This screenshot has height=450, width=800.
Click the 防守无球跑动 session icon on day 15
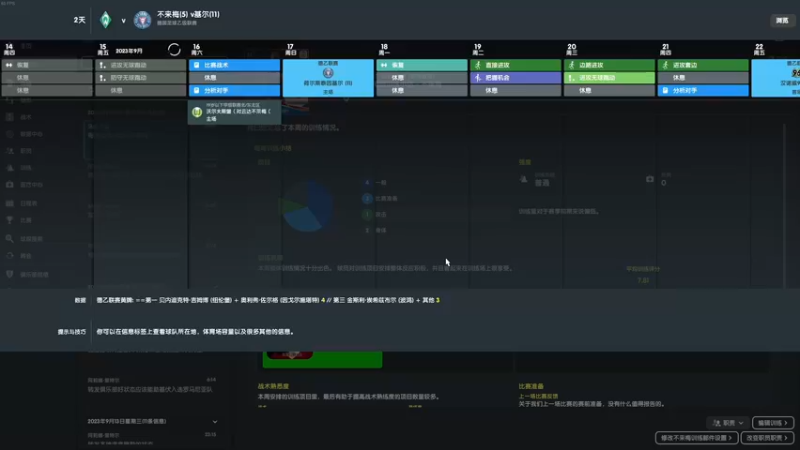pos(103,78)
